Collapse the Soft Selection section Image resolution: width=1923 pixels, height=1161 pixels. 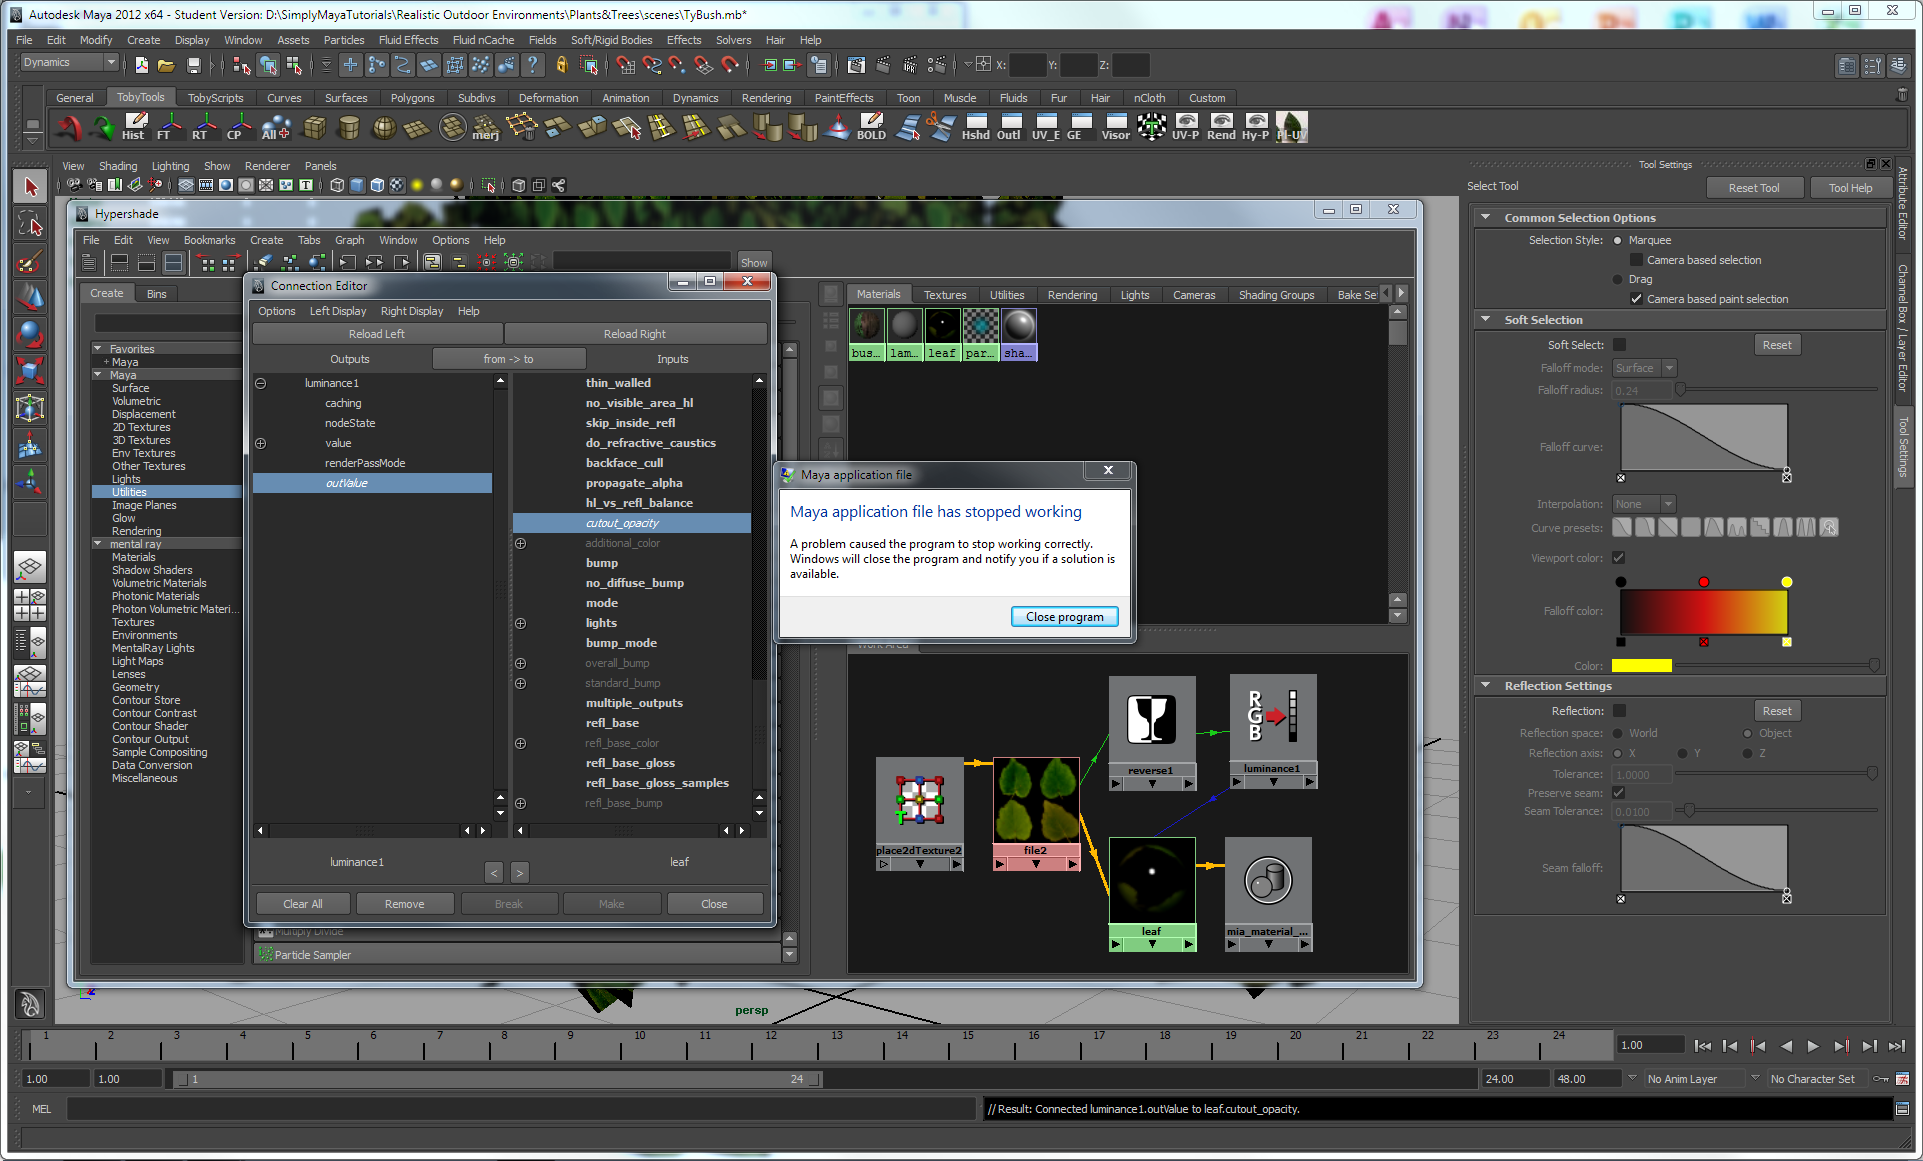coord(1485,319)
